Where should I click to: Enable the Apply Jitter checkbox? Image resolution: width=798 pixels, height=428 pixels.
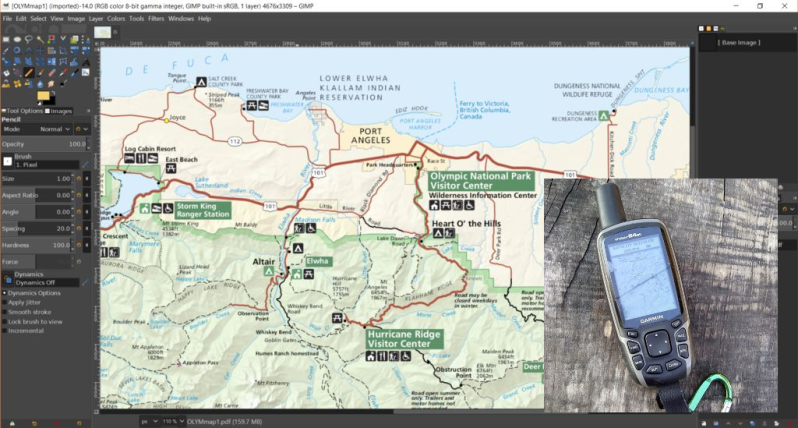(5, 302)
